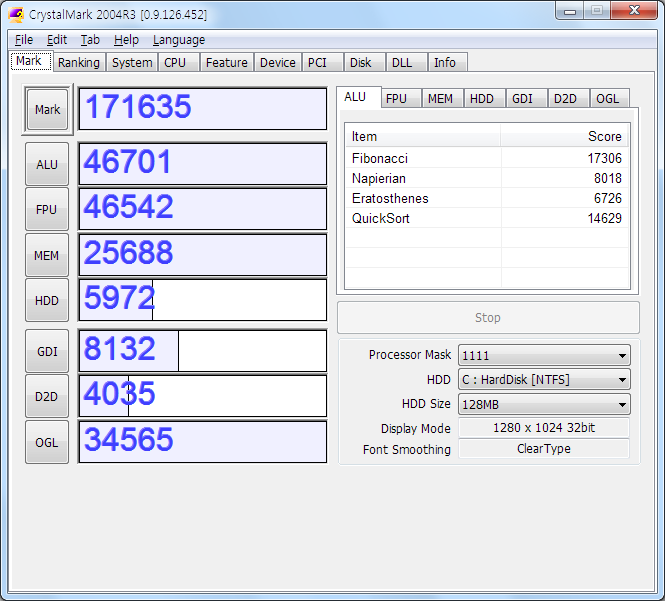Click the total score 171635
Image resolution: width=665 pixels, height=601 pixels.
(x=203, y=109)
